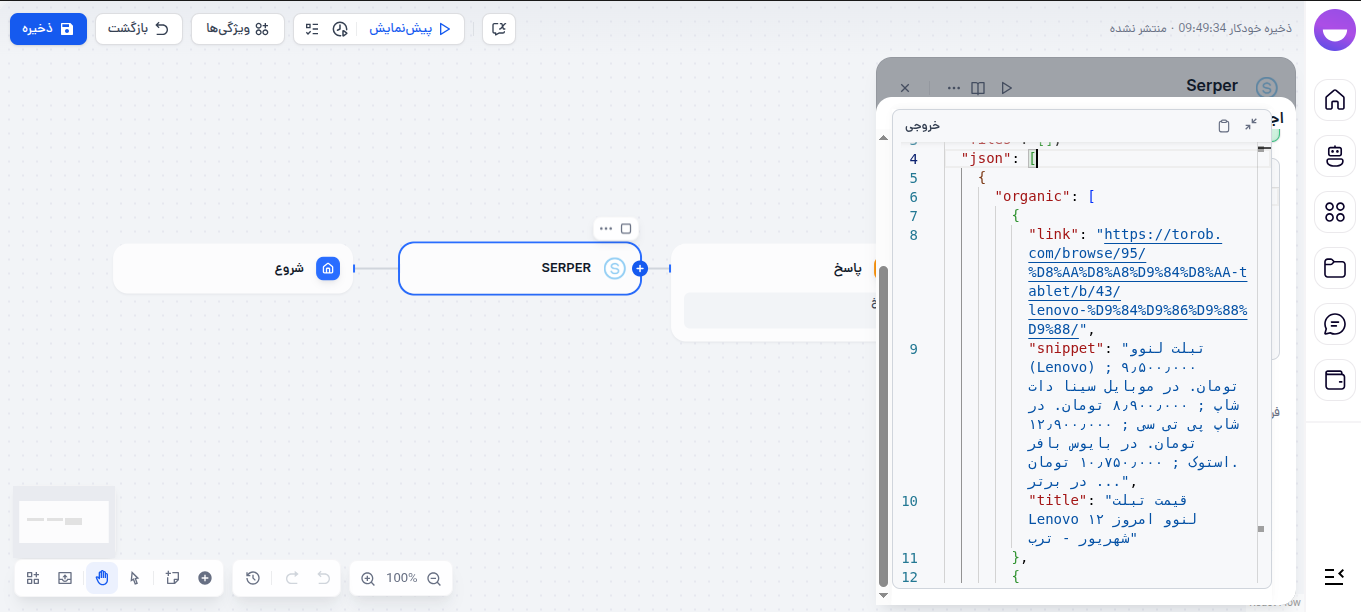Click the redo arrow in bottom toolbar
1361x612 pixels.
click(x=290, y=578)
